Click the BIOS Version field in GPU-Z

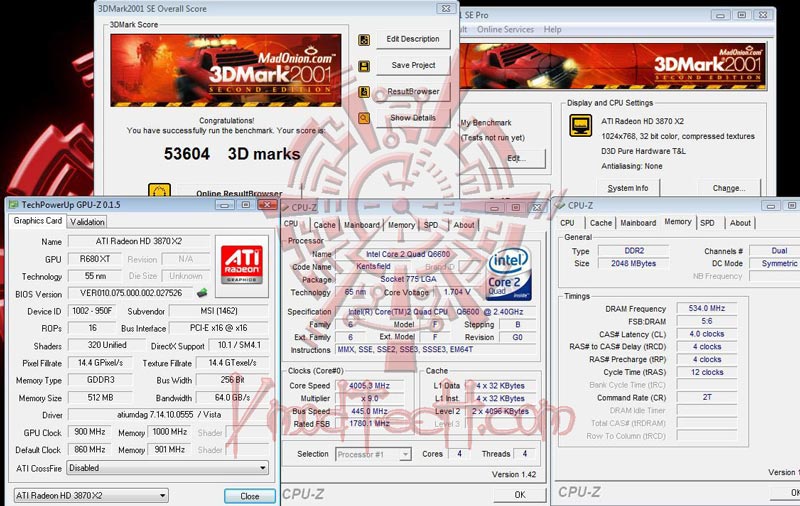131,293
